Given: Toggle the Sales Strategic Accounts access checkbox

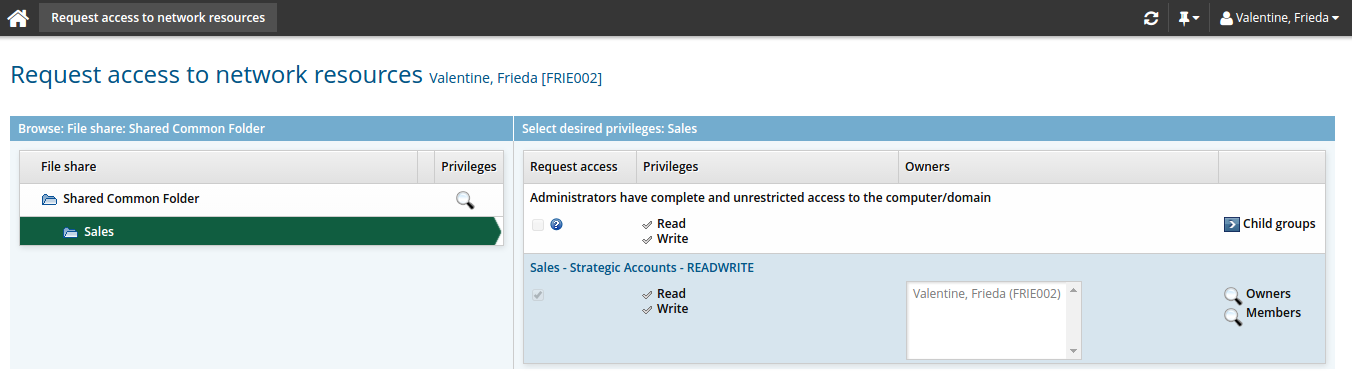Looking at the screenshot, I should pos(538,295).
